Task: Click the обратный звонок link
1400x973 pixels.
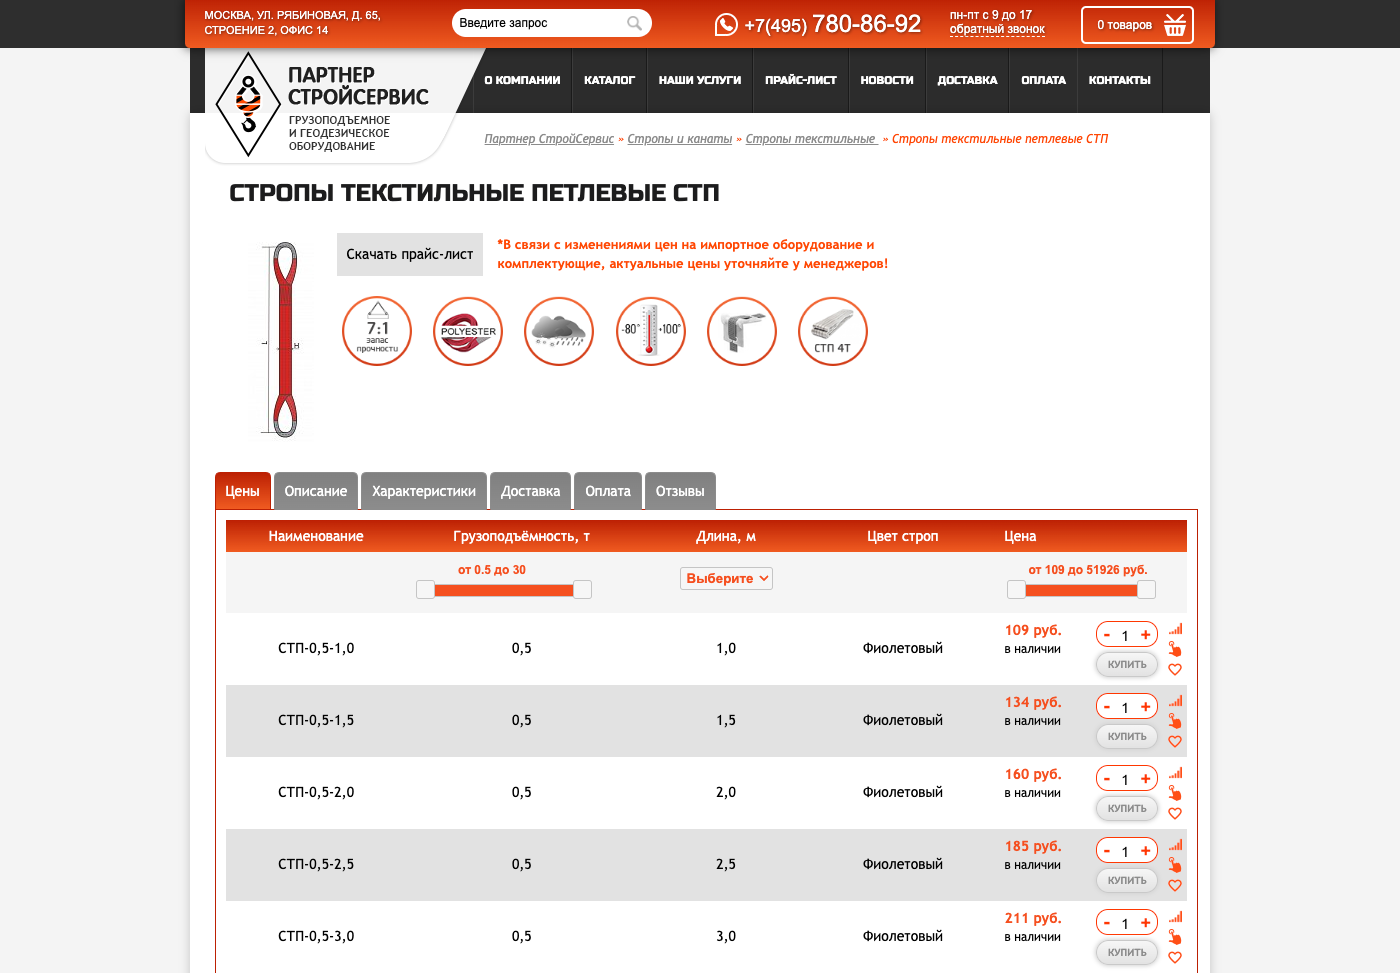Action: [997, 30]
